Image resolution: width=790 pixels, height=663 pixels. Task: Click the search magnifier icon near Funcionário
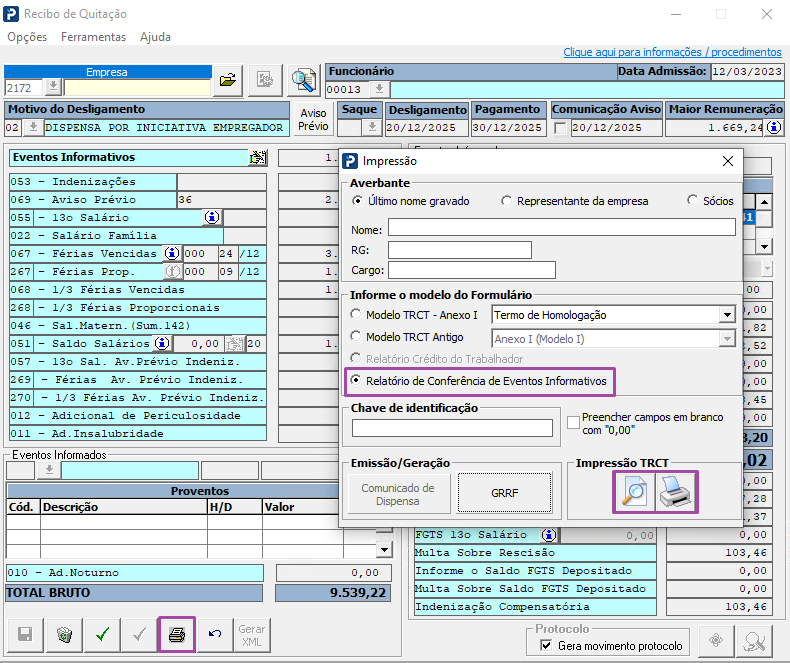304,80
